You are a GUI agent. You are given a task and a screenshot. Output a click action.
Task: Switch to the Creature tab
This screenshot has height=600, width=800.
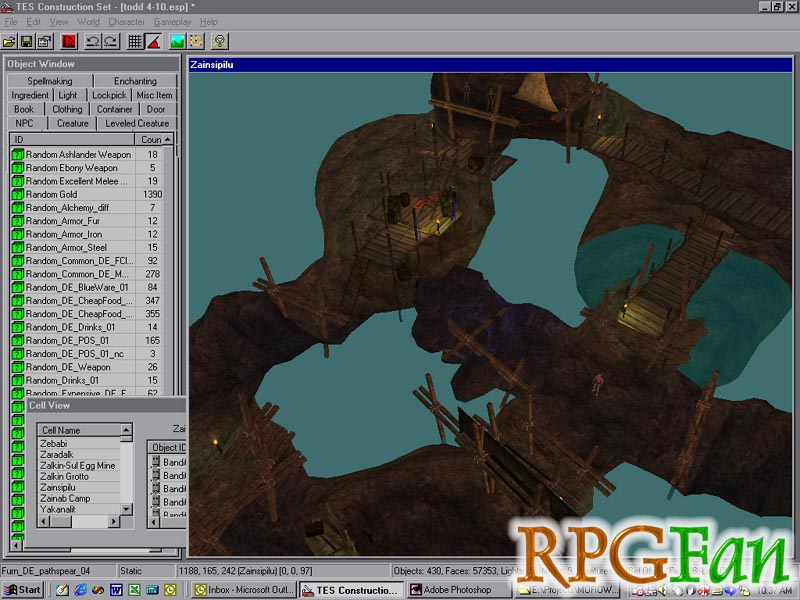72,123
